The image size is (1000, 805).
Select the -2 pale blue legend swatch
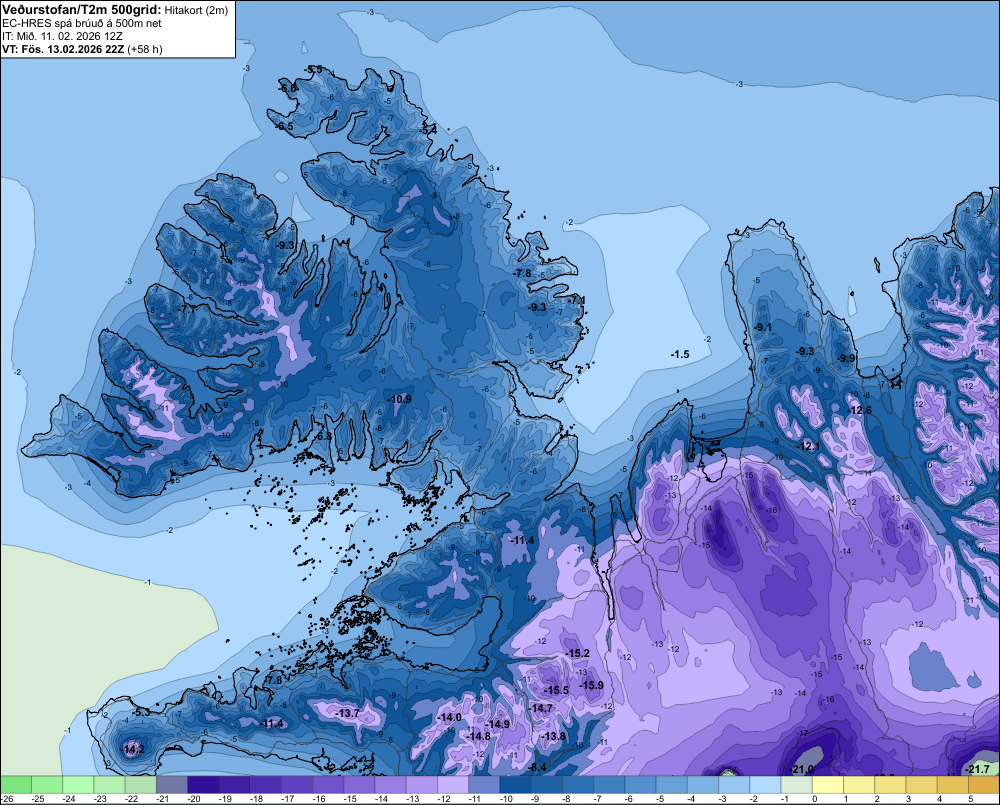pyautogui.click(x=765, y=784)
